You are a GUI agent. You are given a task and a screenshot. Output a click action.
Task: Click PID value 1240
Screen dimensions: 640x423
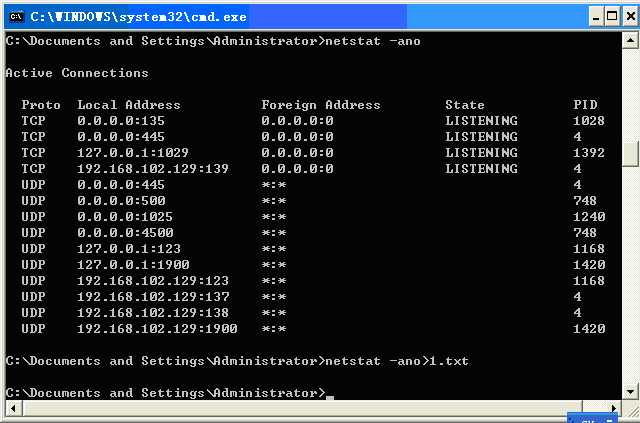[589, 216]
